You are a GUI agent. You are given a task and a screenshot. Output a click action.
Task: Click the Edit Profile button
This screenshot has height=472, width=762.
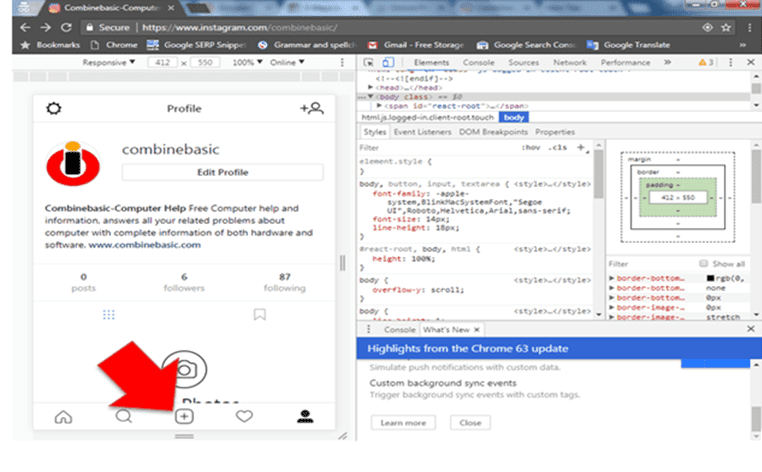point(223,172)
